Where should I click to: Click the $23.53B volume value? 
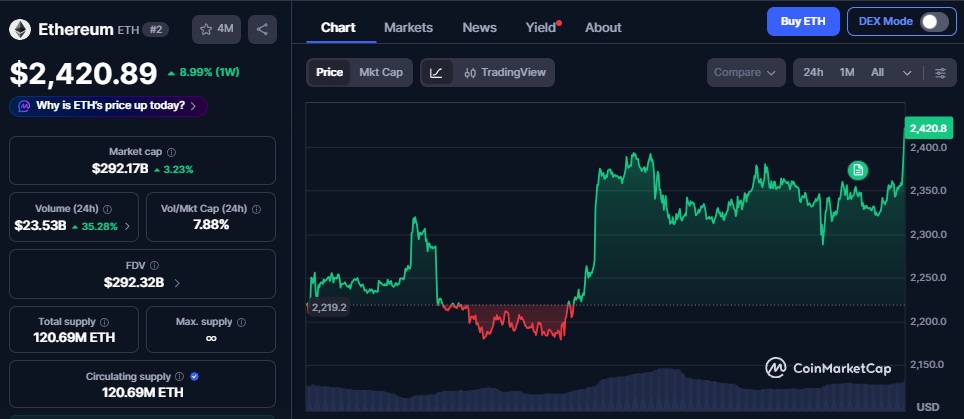(x=40, y=226)
